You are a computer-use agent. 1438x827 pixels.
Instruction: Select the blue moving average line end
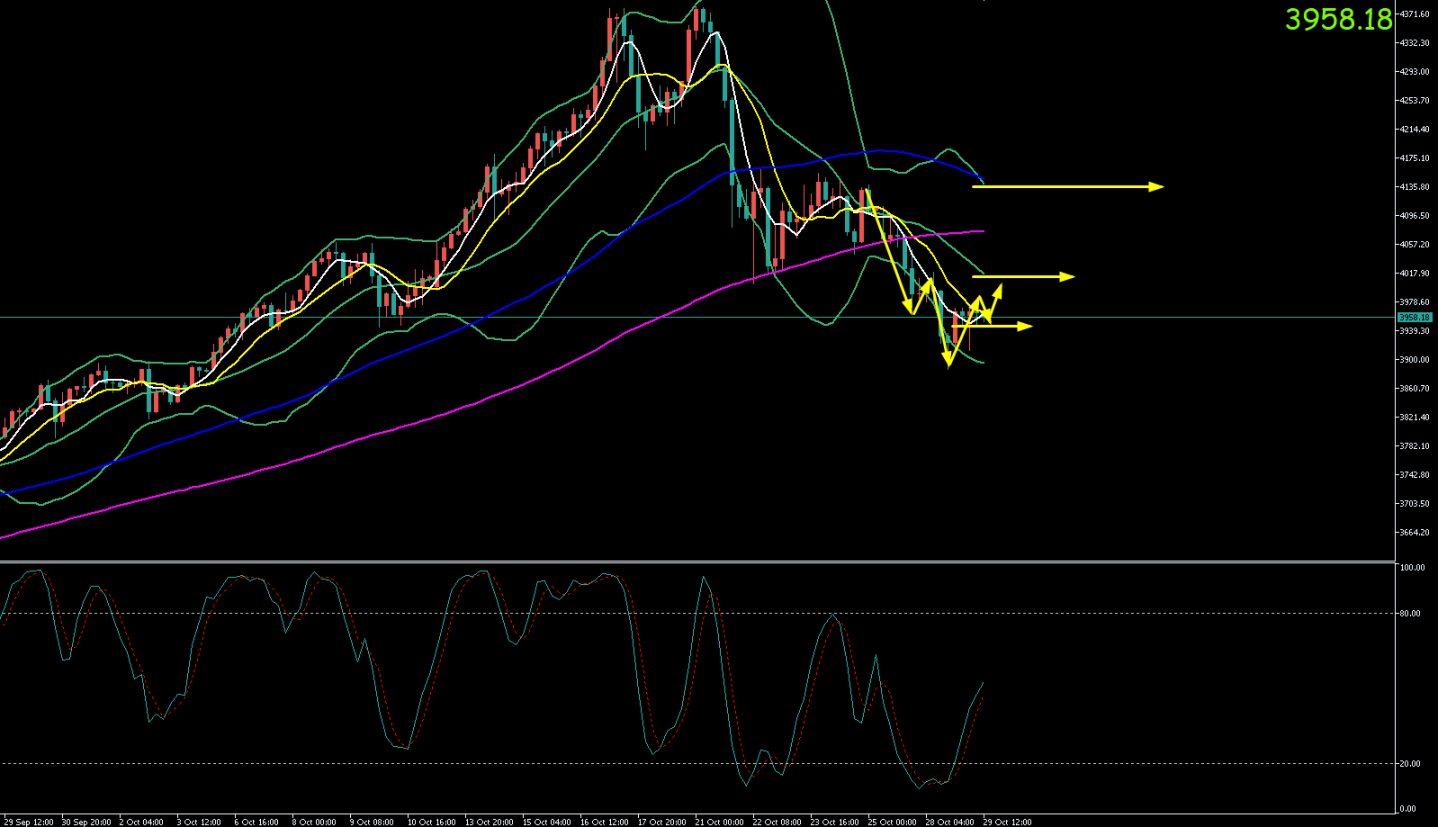coord(982,182)
